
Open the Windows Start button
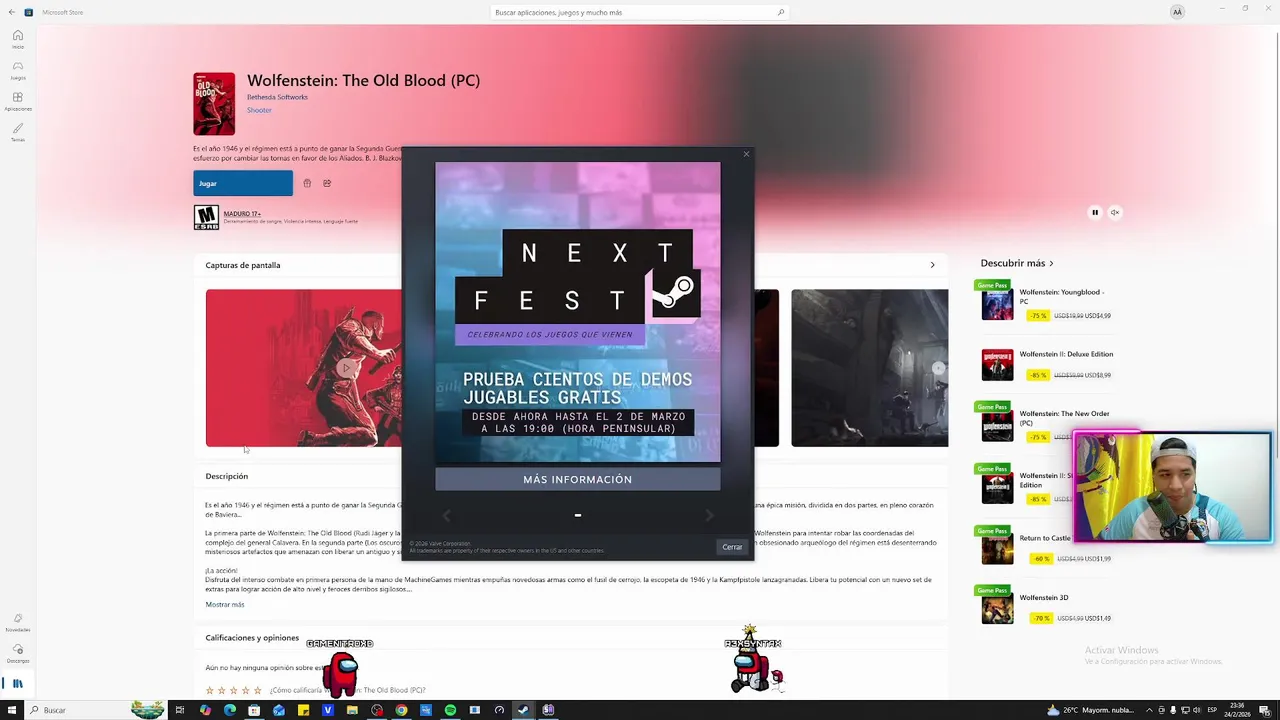[x=11, y=710]
